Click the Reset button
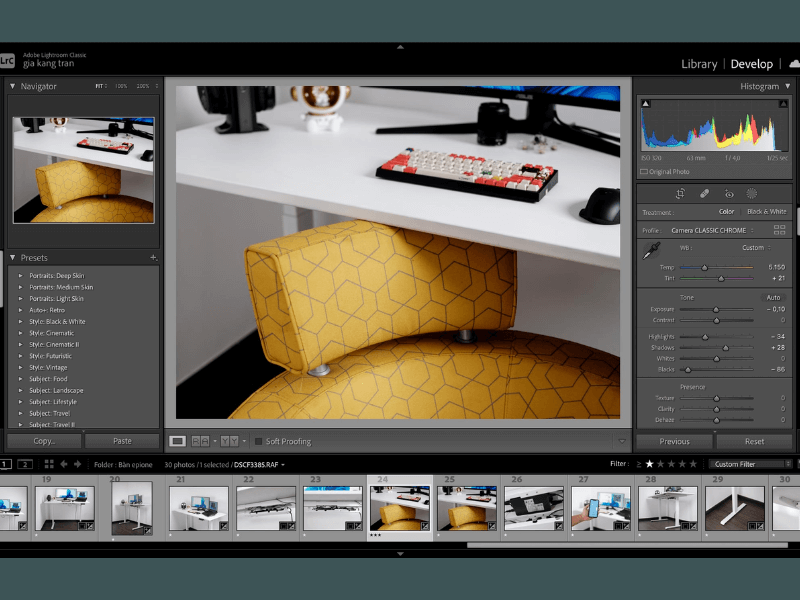This screenshot has height=600, width=800. [754, 441]
